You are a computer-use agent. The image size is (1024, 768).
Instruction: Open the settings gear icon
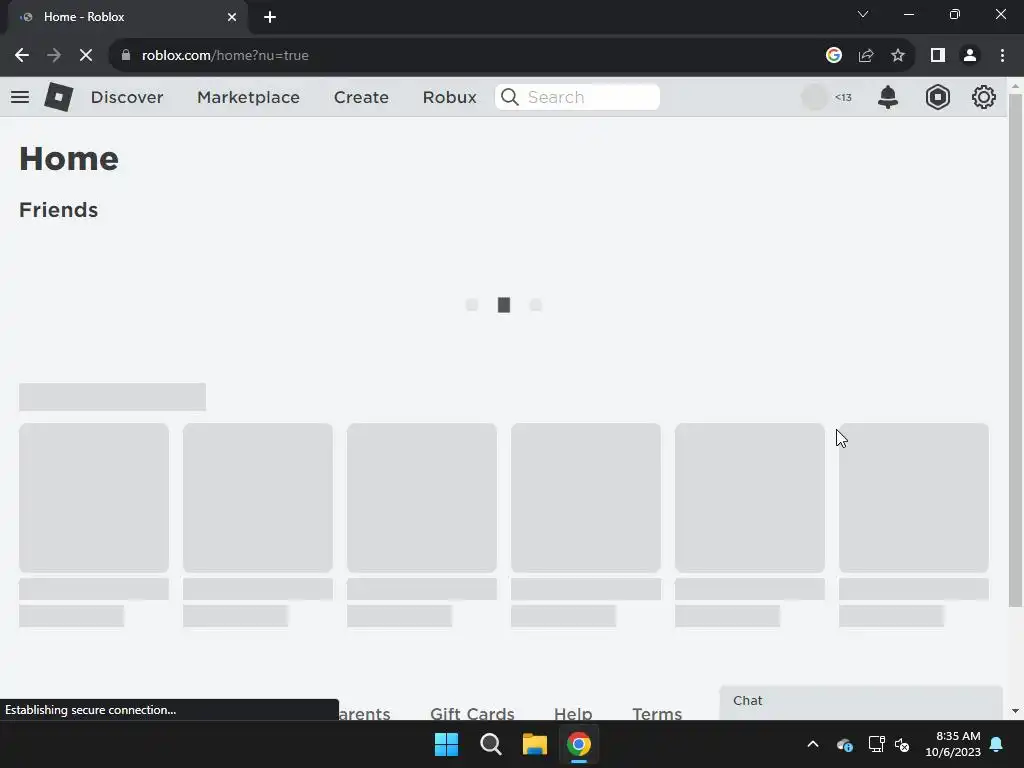click(x=983, y=97)
